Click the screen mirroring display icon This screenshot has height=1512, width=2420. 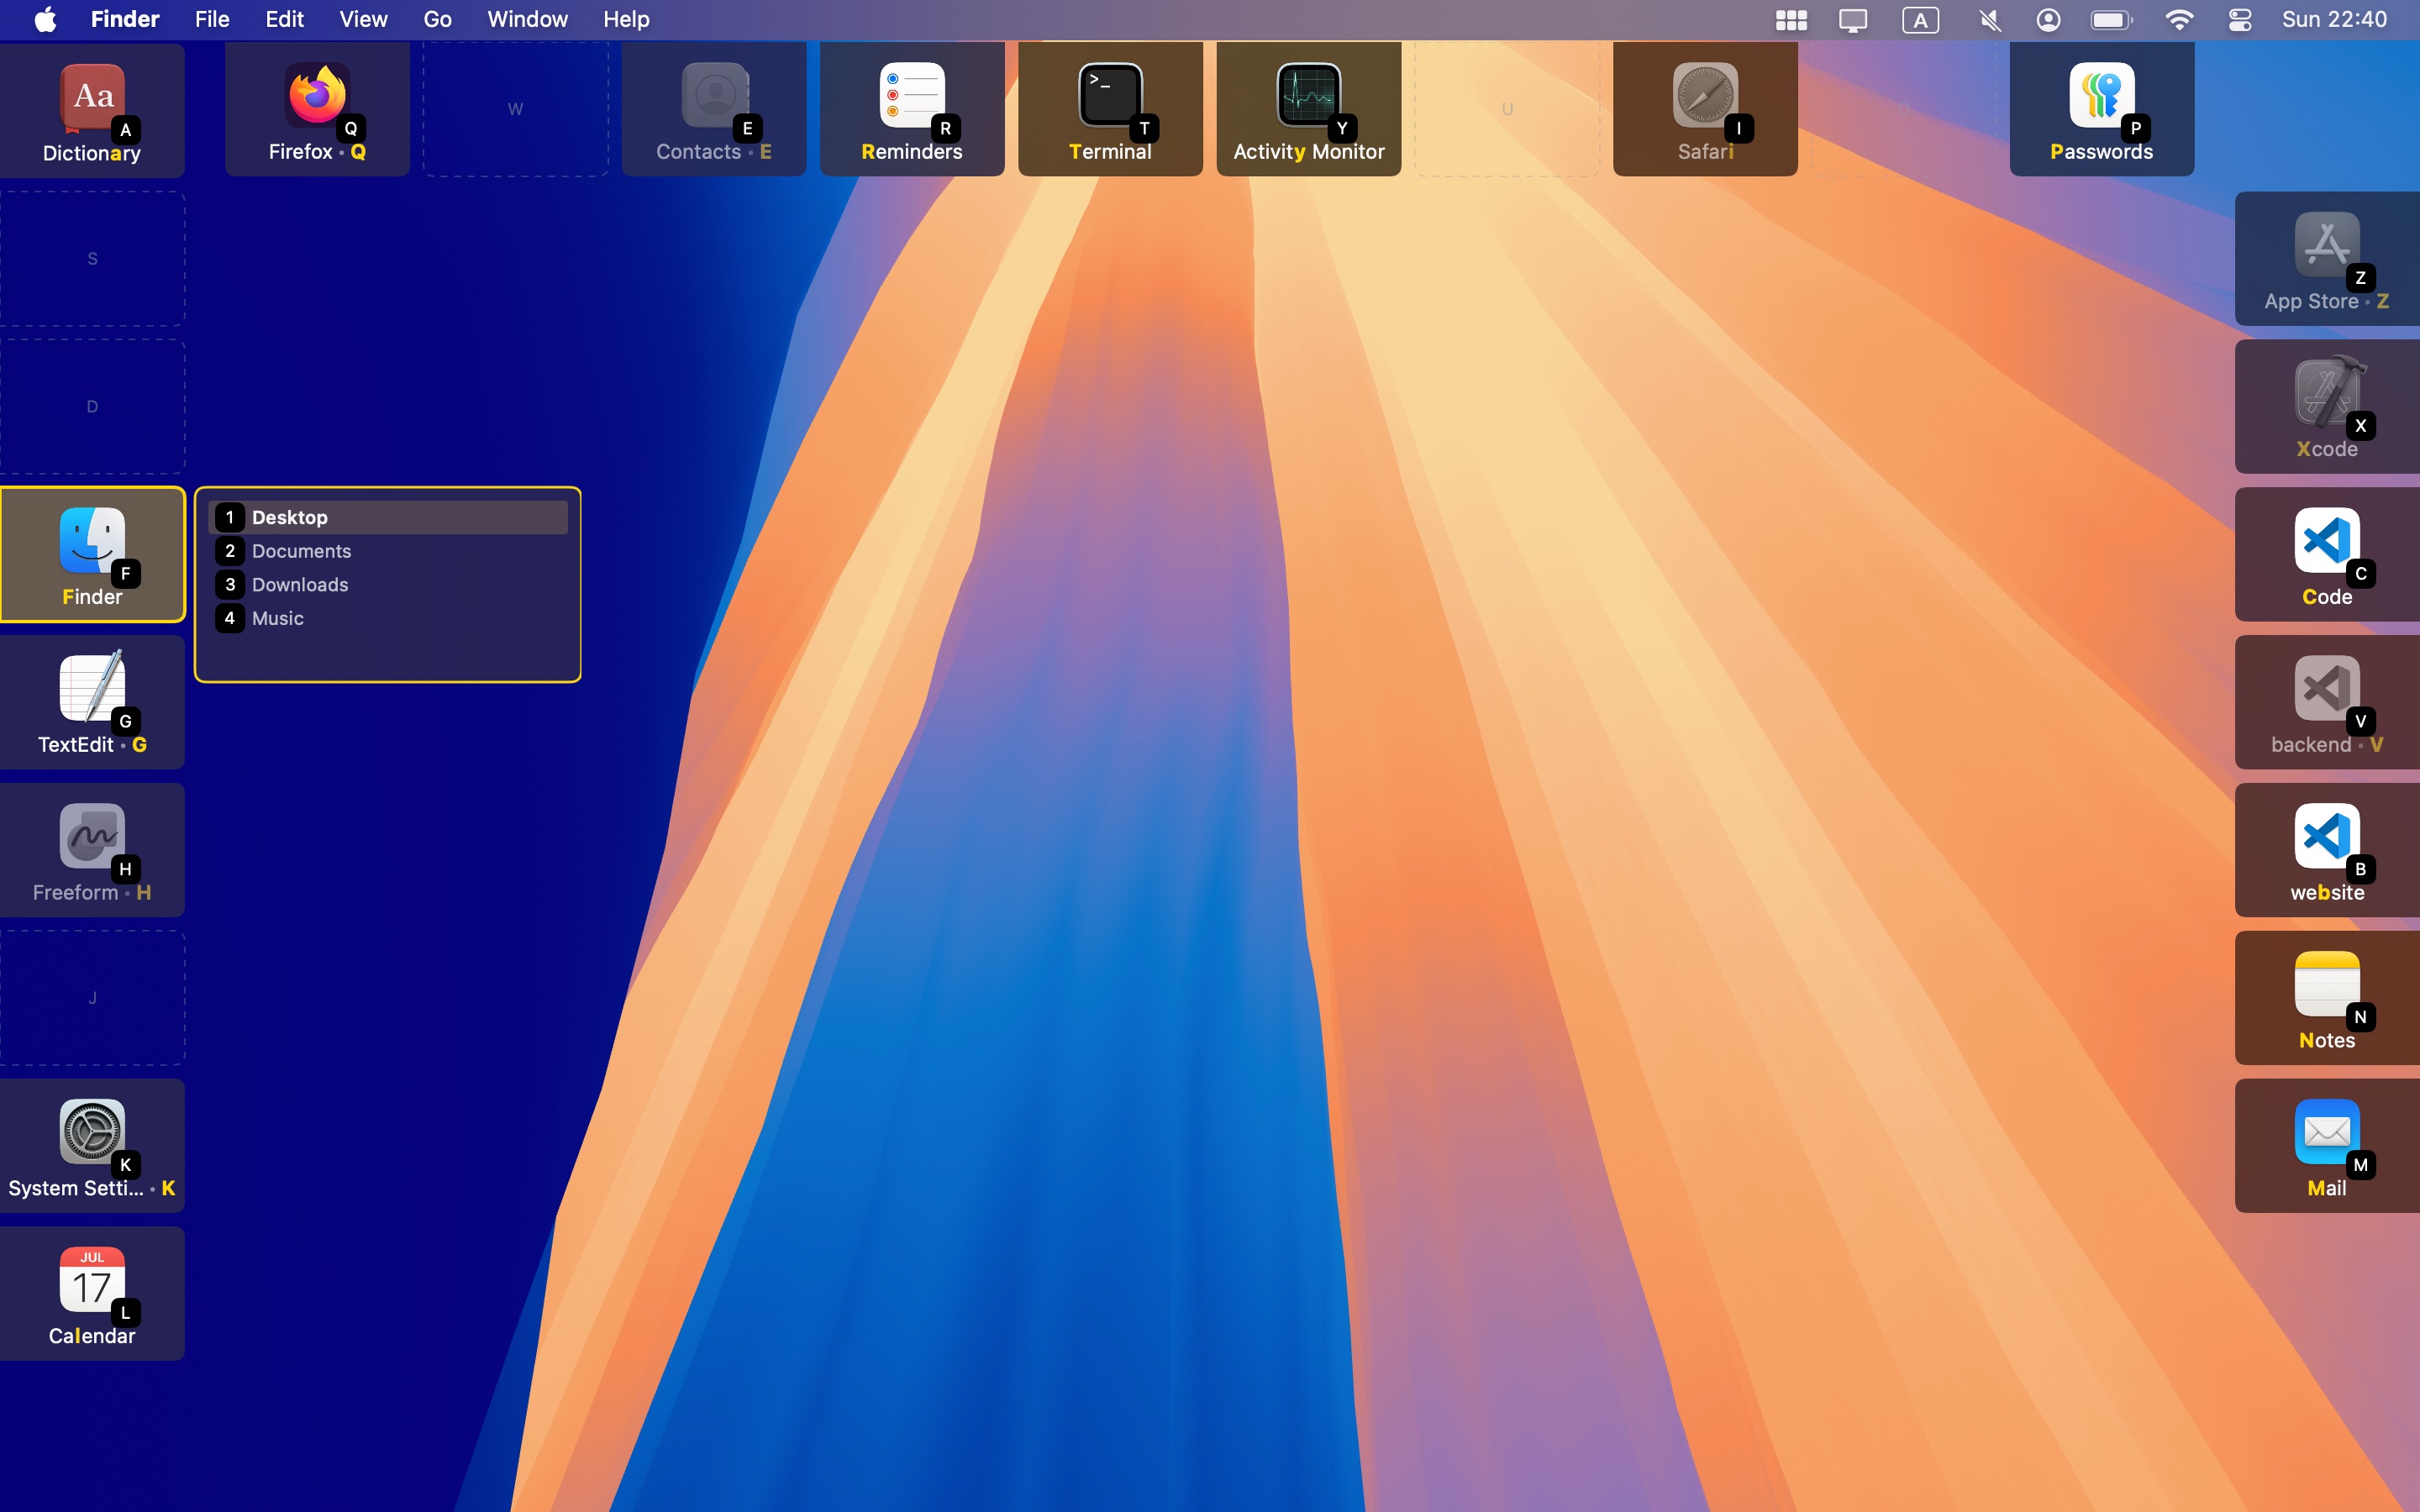pyautogui.click(x=1853, y=20)
